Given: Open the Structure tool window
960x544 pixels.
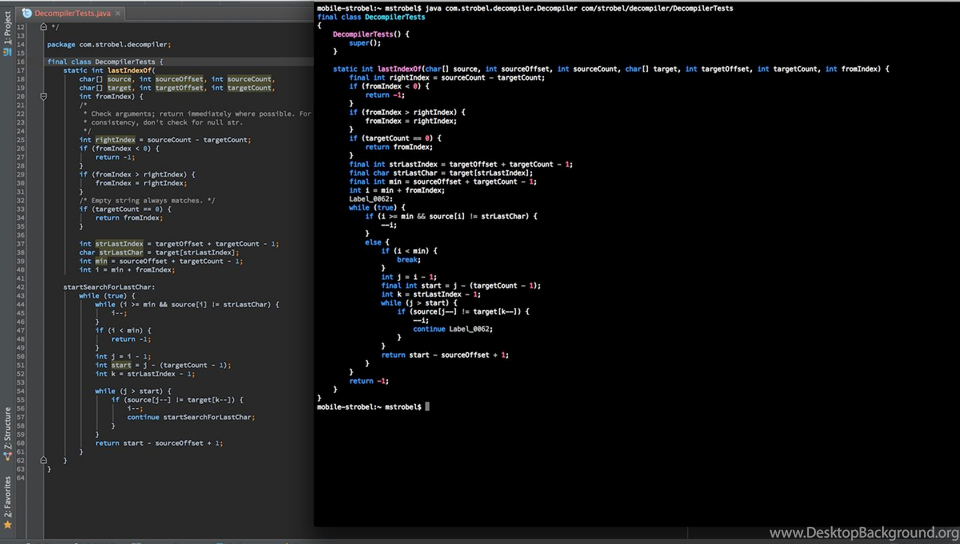Looking at the screenshot, I should 7,428.
